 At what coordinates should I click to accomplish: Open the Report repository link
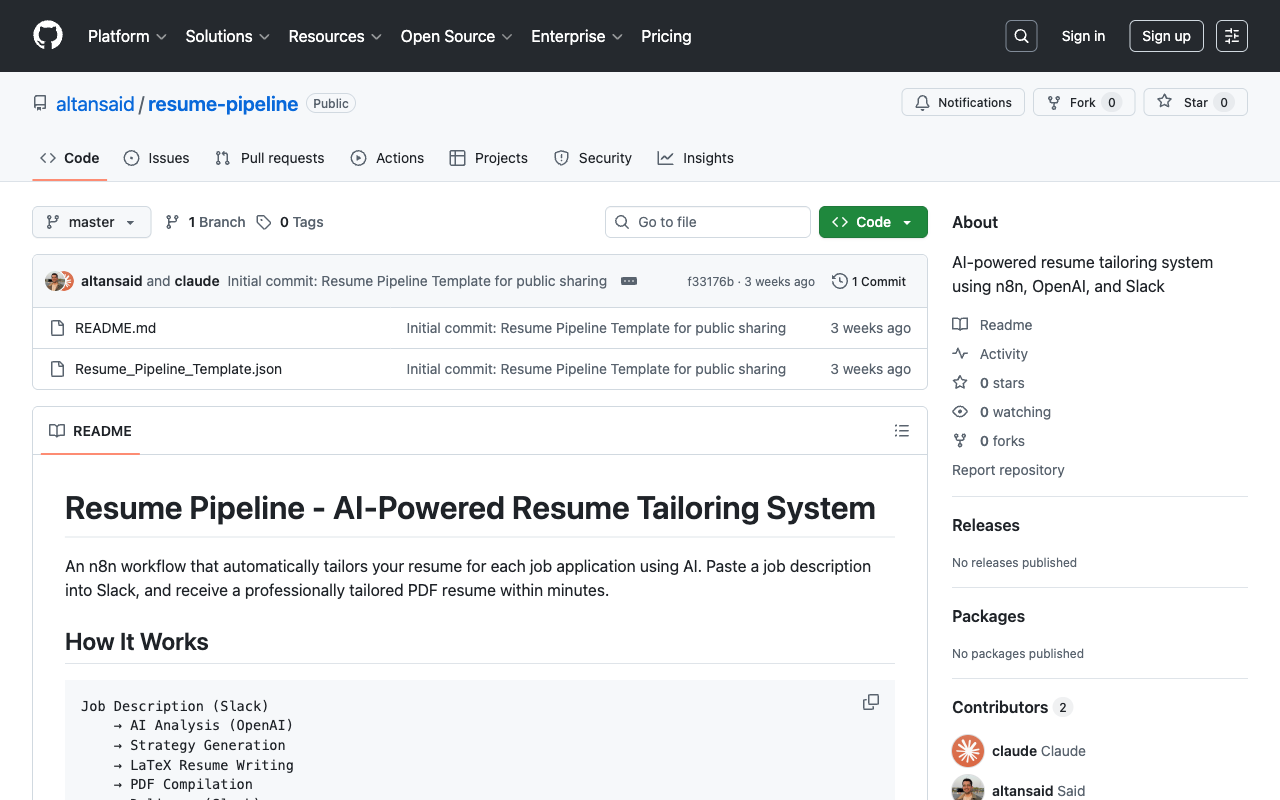(x=1007, y=470)
